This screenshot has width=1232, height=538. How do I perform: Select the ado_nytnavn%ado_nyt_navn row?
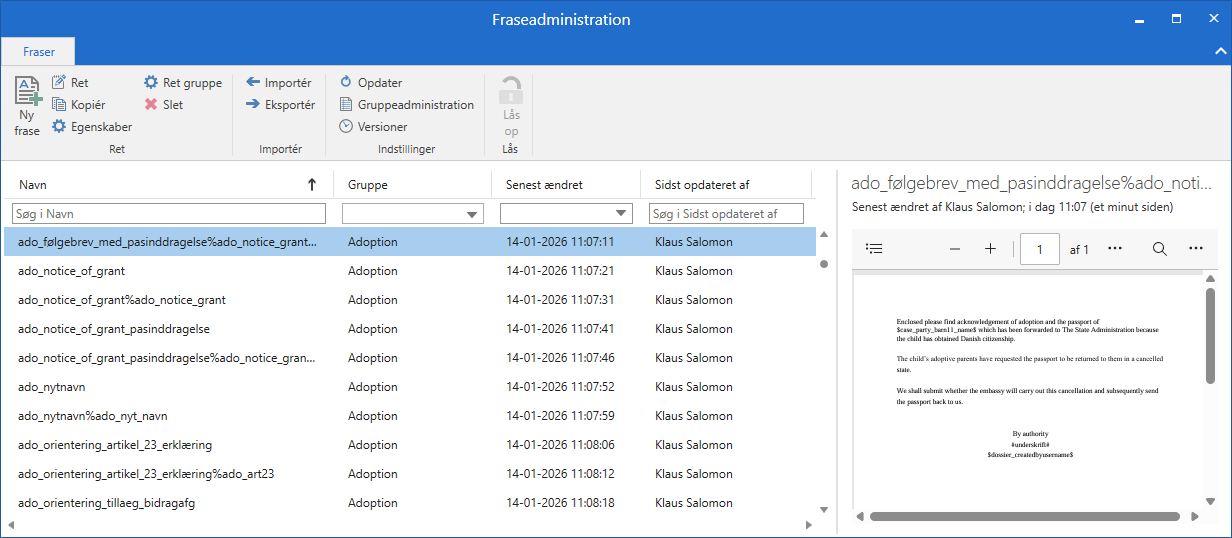[410, 416]
